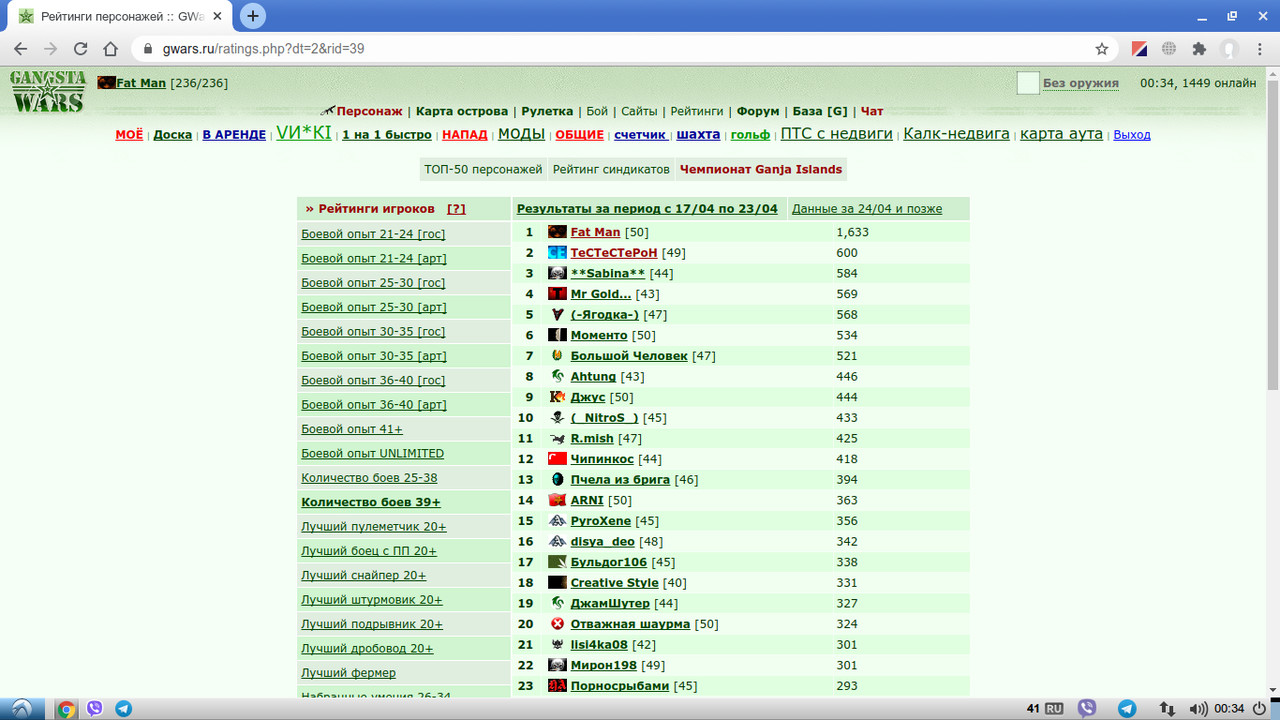This screenshot has width=1280, height=720.
Task: Click the Gangsta Wars logo
Action: click(x=46, y=92)
